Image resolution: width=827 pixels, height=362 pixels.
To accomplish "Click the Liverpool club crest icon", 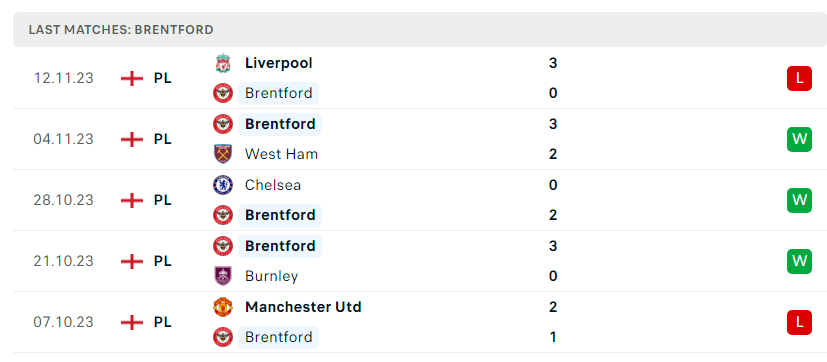I will point(223,63).
